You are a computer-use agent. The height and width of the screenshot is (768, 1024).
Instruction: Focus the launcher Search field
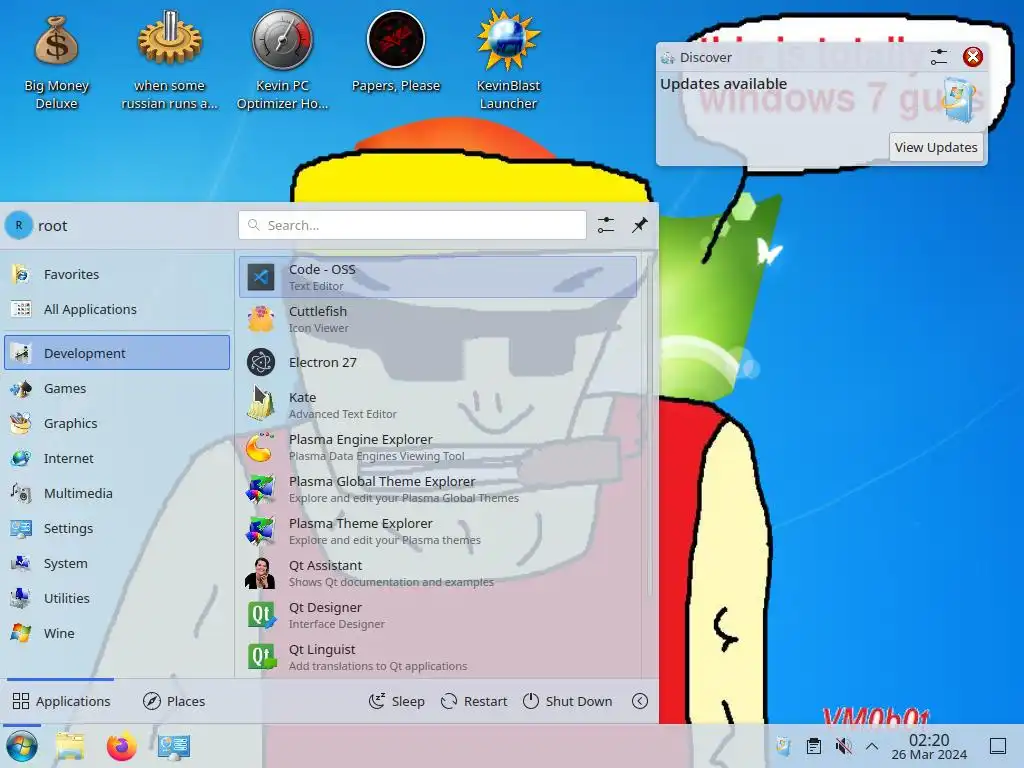coord(412,225)
